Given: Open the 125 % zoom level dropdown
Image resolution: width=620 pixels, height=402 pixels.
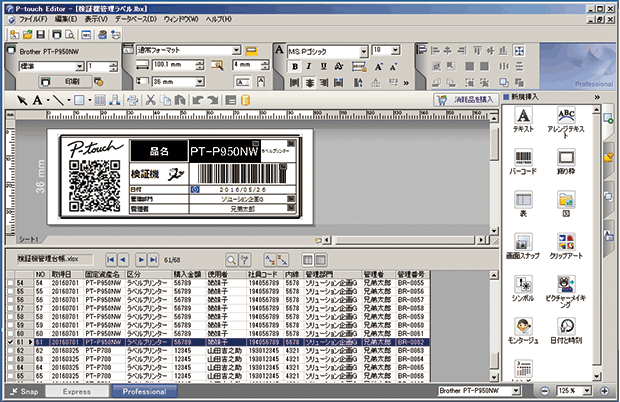Looking at the screenshot, I should click(586, 391).
